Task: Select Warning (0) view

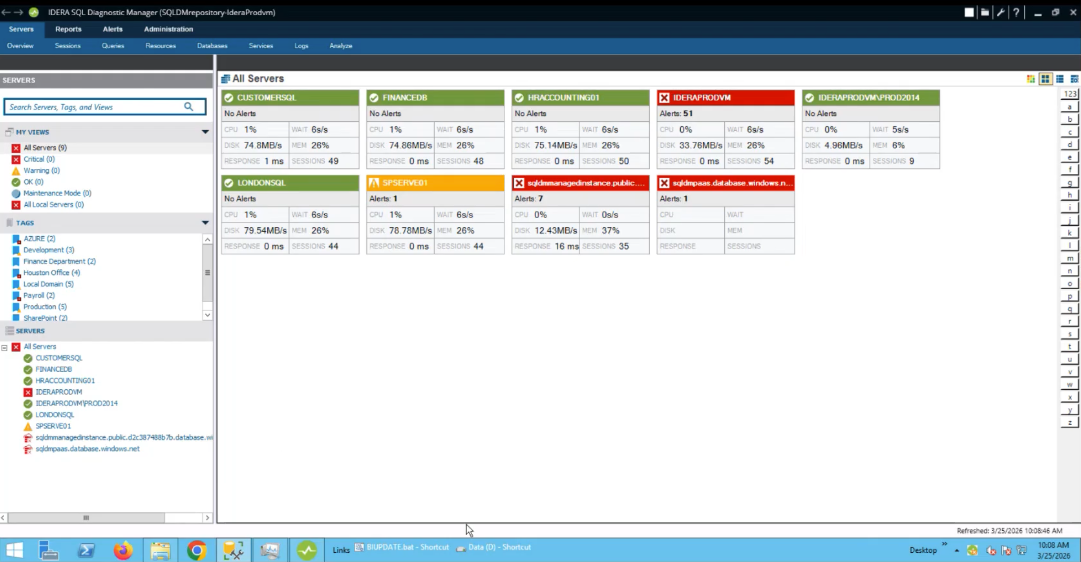Action: 41,170
